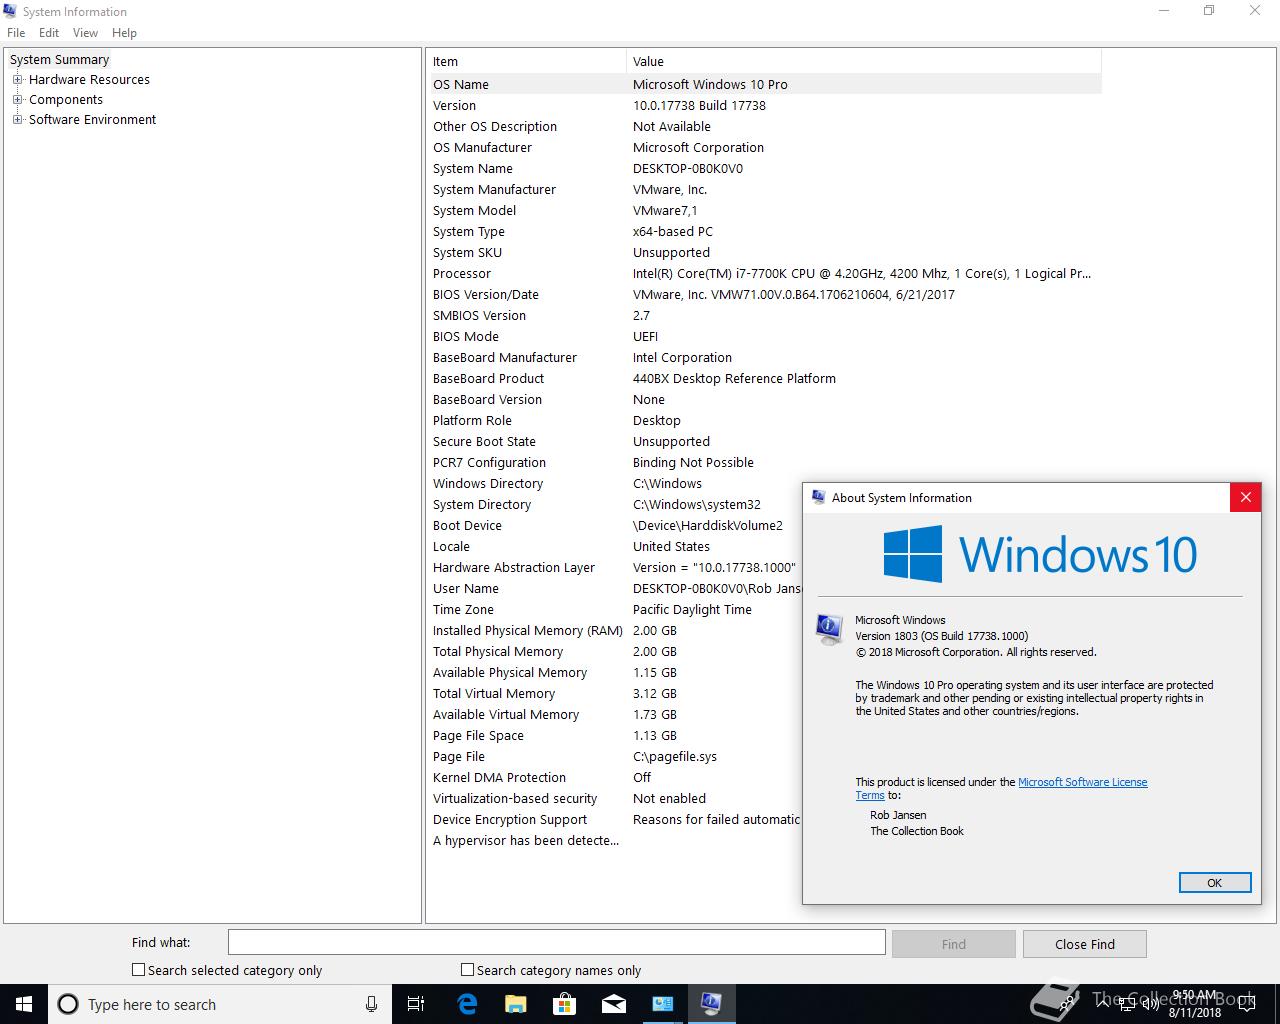Select the Device Encryption Support row

pos(616,819)
